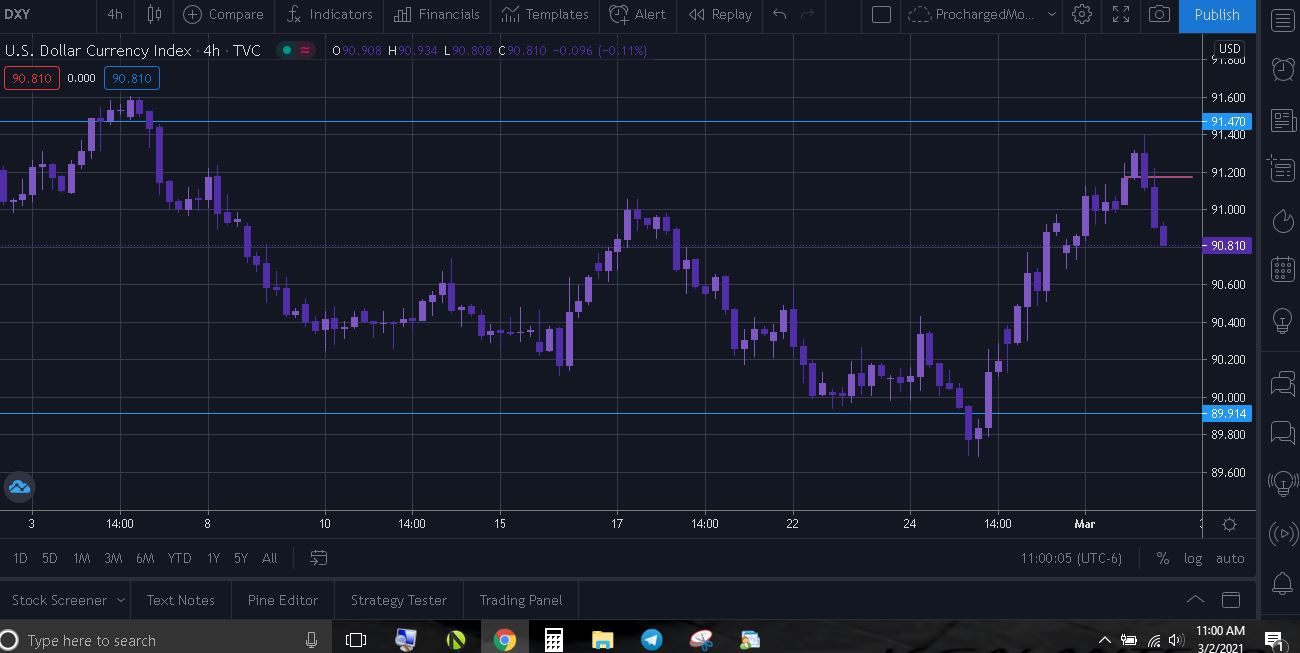Open the economic calendar grid icon
Viewport: 1300px width, 653px height.
[x=1282, y=268]
